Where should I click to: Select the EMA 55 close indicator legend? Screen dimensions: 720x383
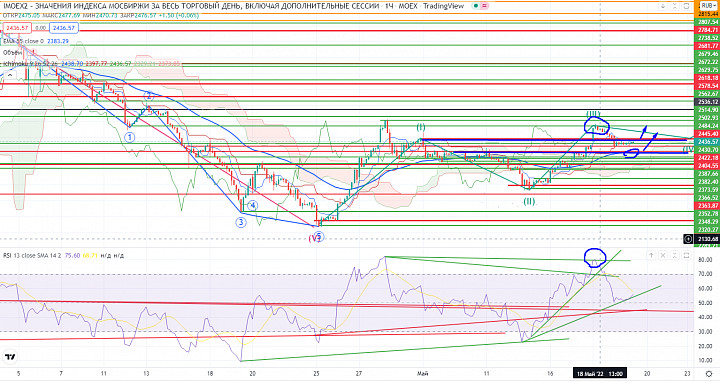(x=36, y=41)
